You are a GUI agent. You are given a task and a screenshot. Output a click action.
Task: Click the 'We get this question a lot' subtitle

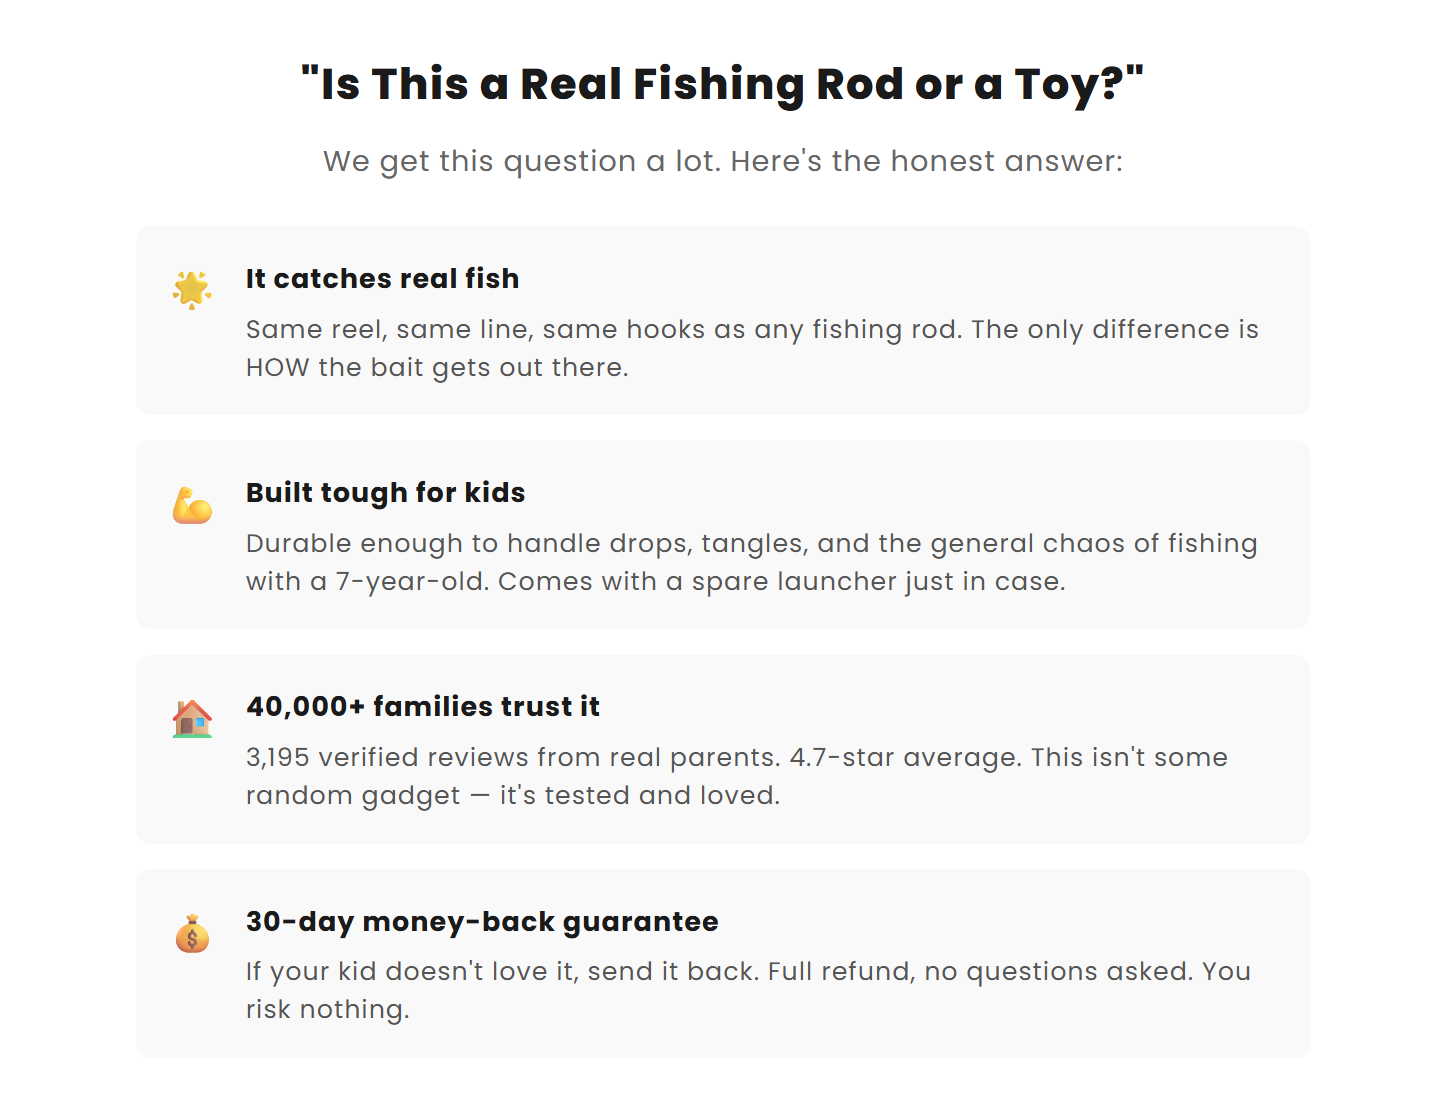coord(722,161)
